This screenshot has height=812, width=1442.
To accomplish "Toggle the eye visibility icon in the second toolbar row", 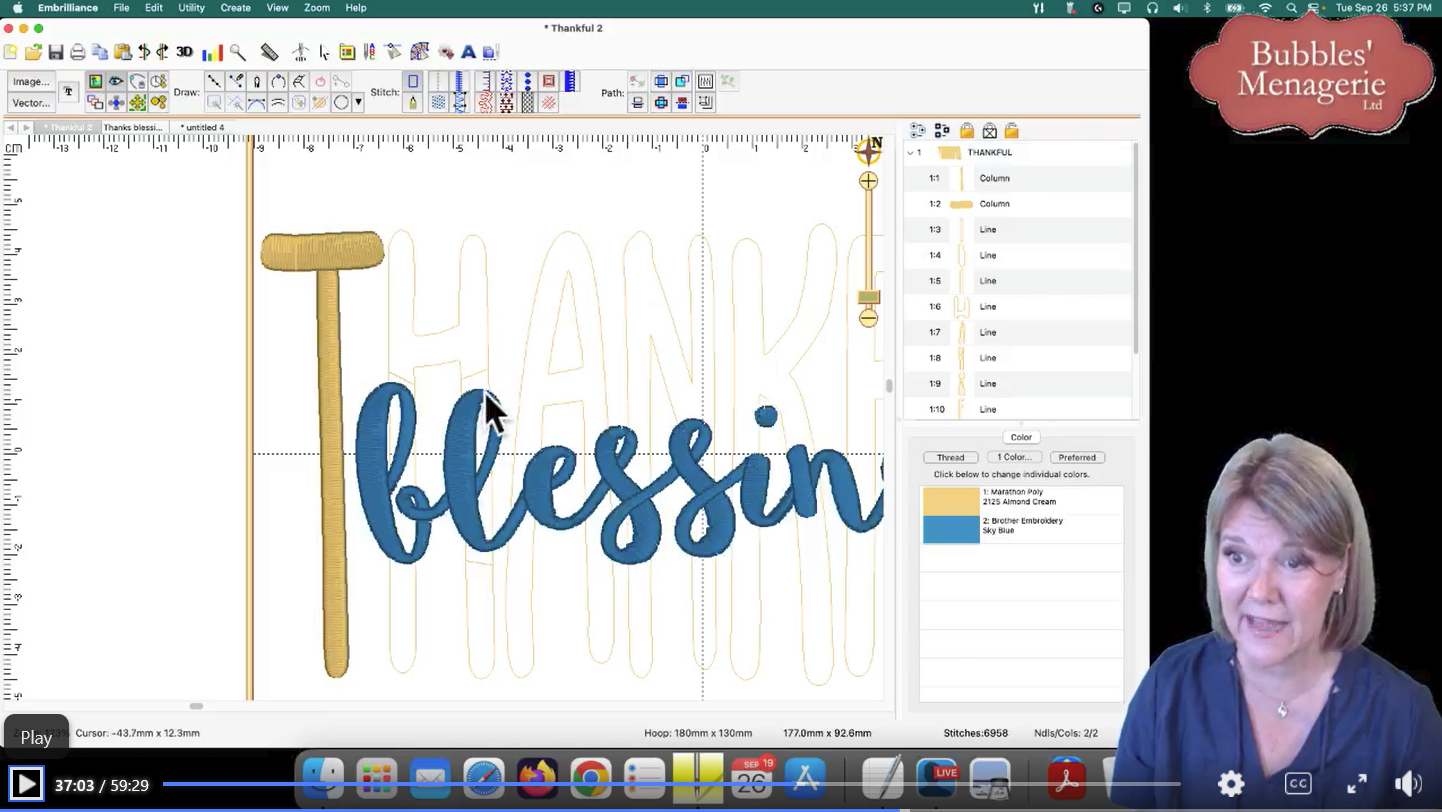I will (116, 81).
